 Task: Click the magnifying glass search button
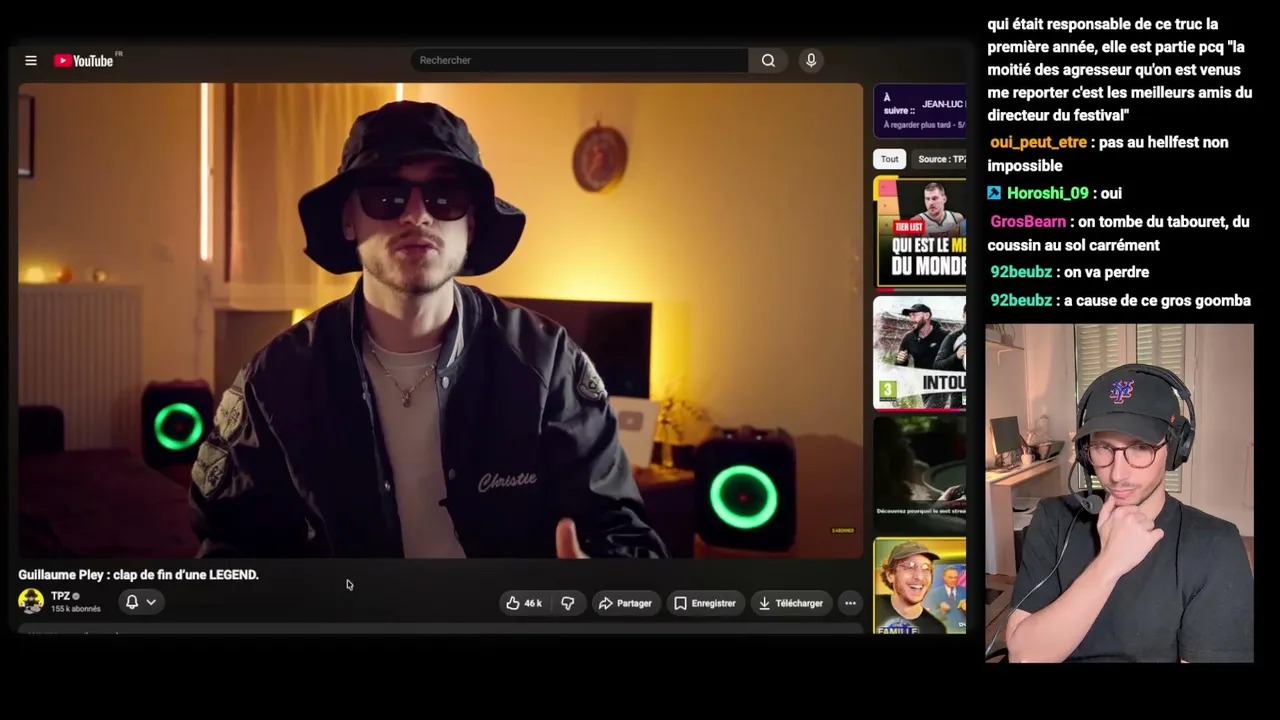click(768, 61)
